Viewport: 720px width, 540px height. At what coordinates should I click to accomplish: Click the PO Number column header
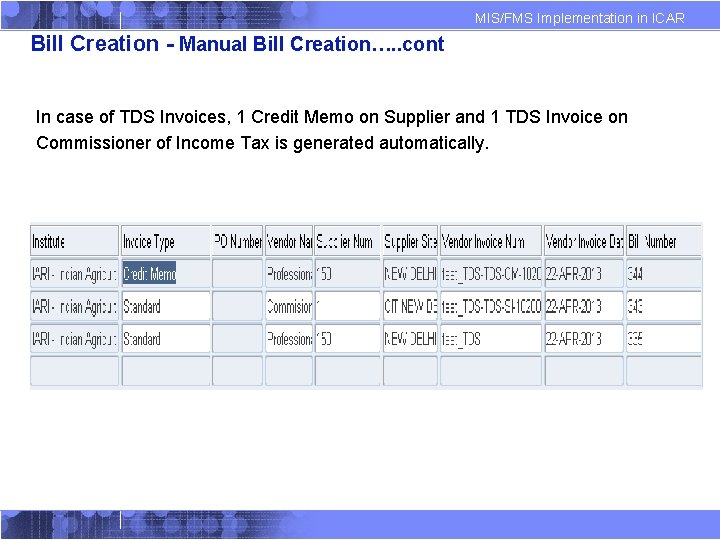tap(237, 241)
